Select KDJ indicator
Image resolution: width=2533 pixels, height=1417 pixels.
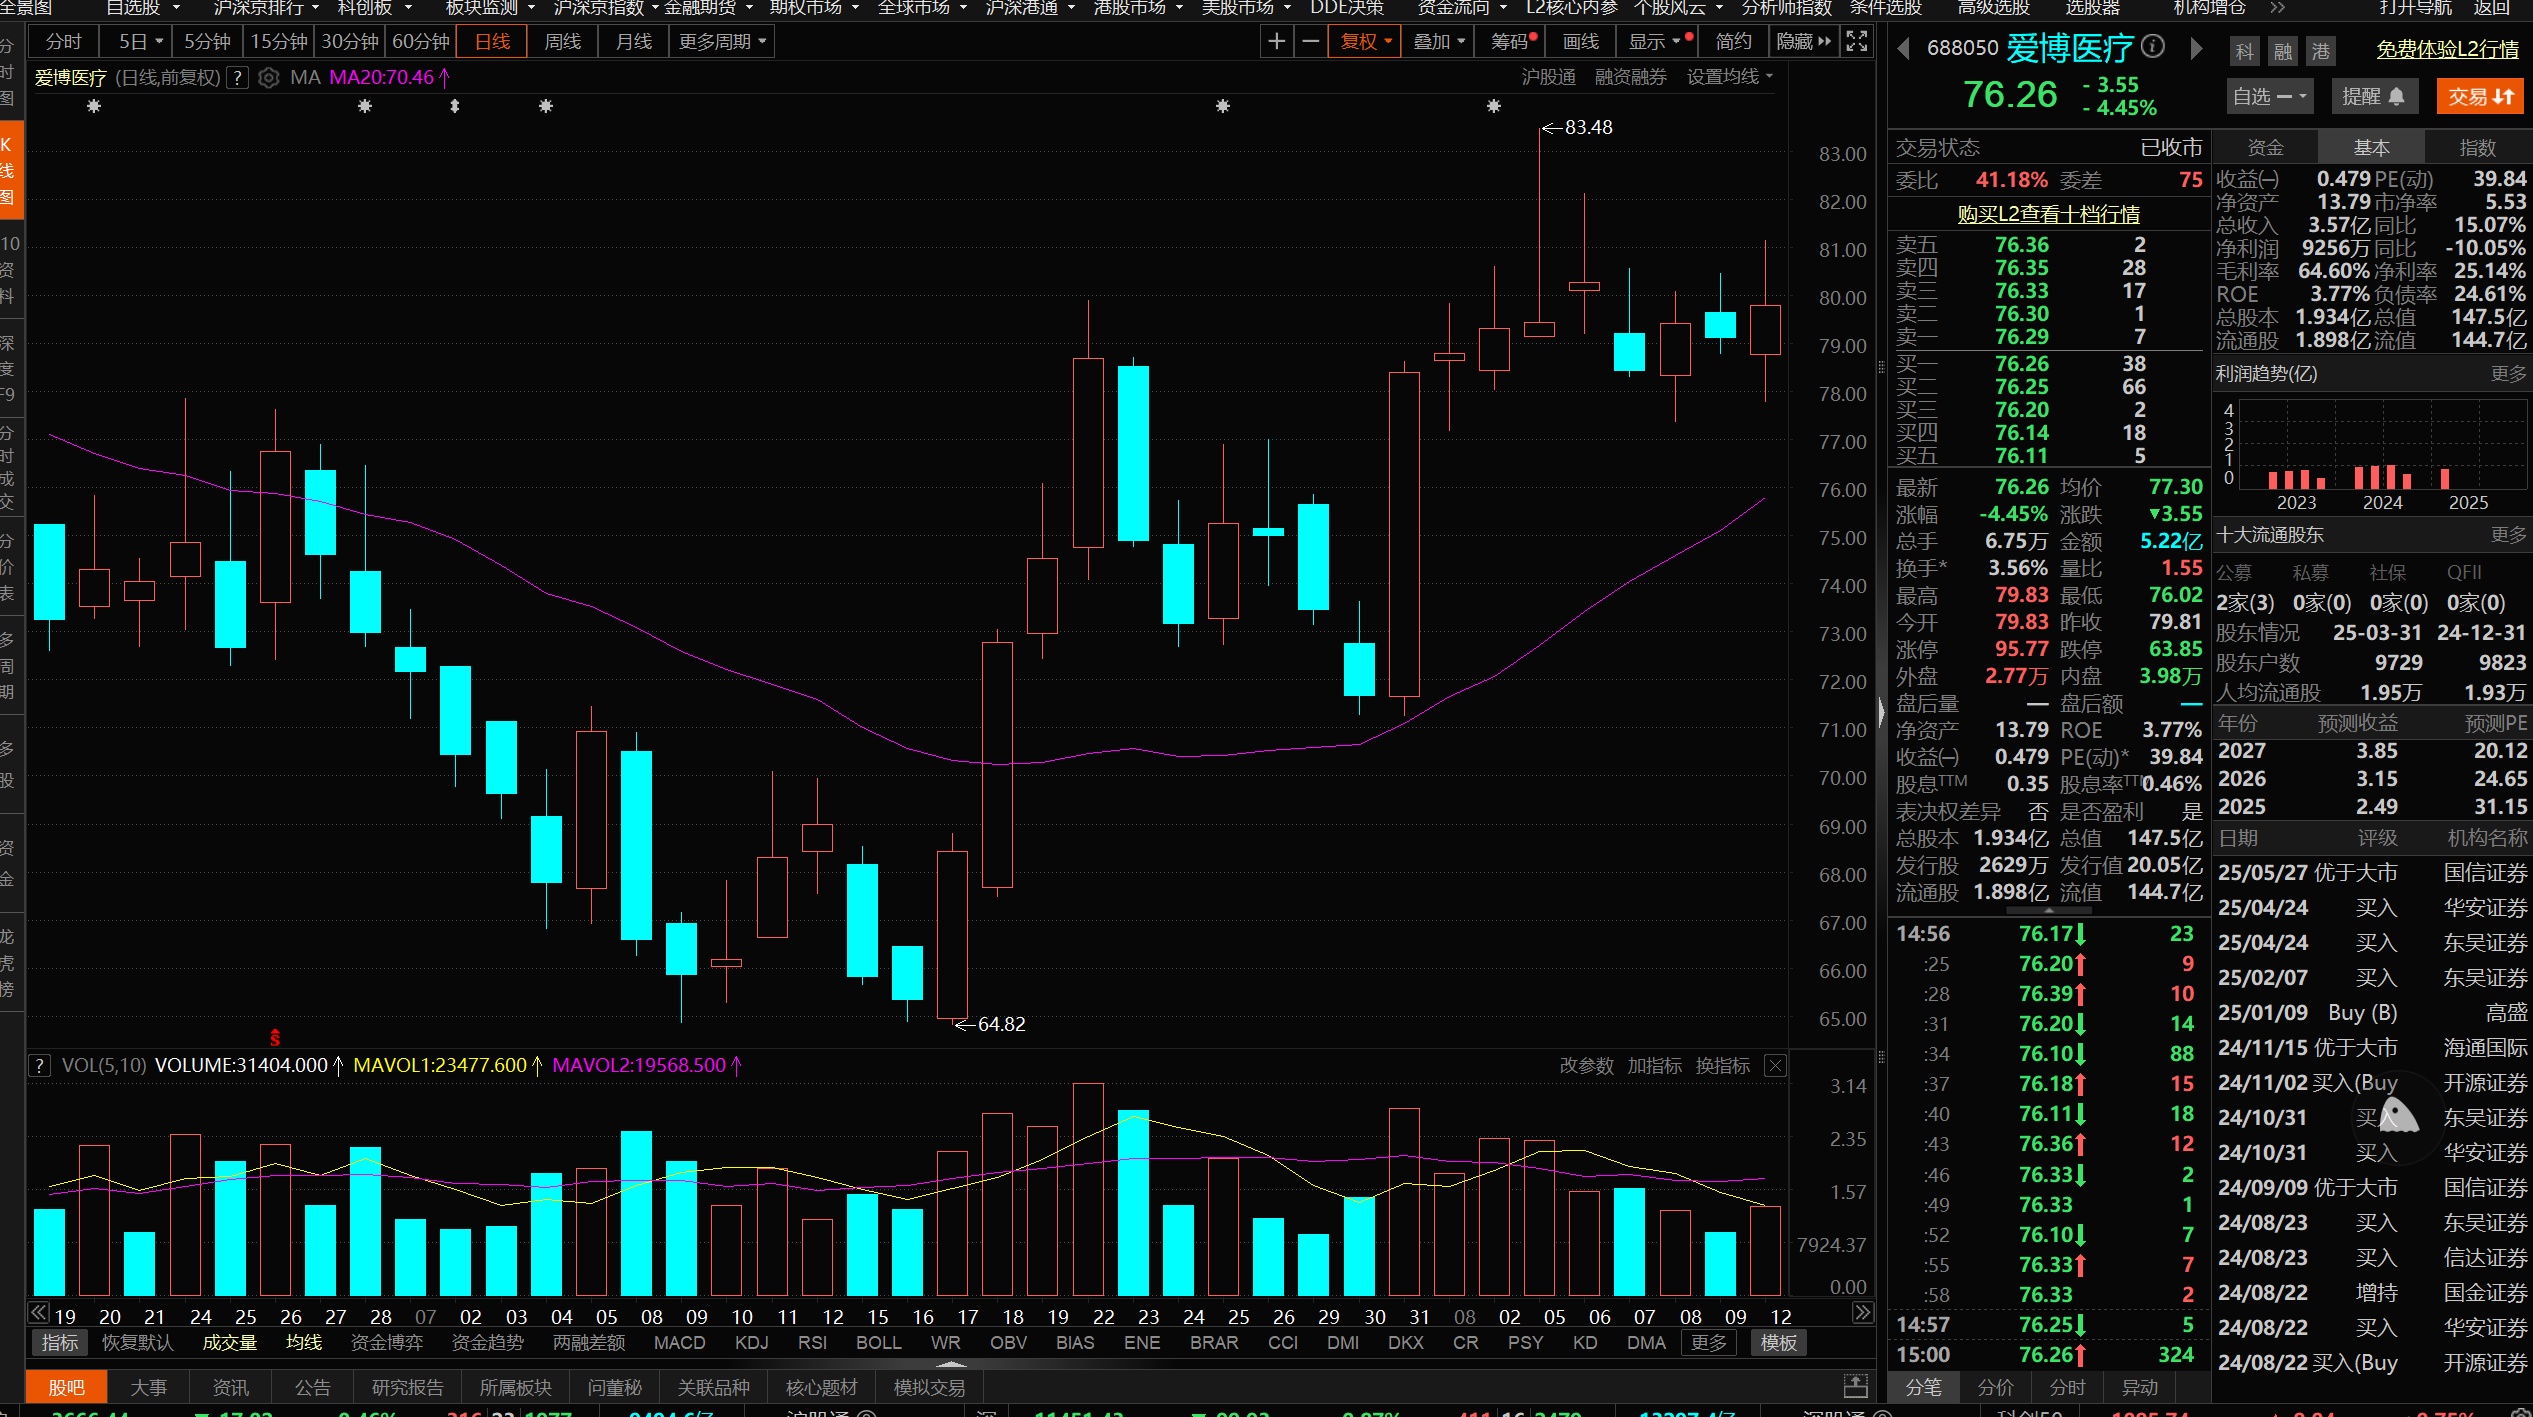pos(751,1343)
